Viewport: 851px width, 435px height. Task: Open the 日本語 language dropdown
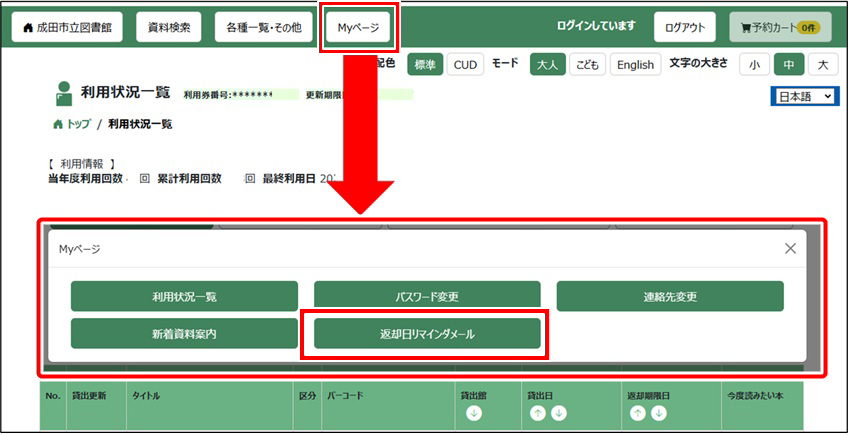[x=805, y=97]
